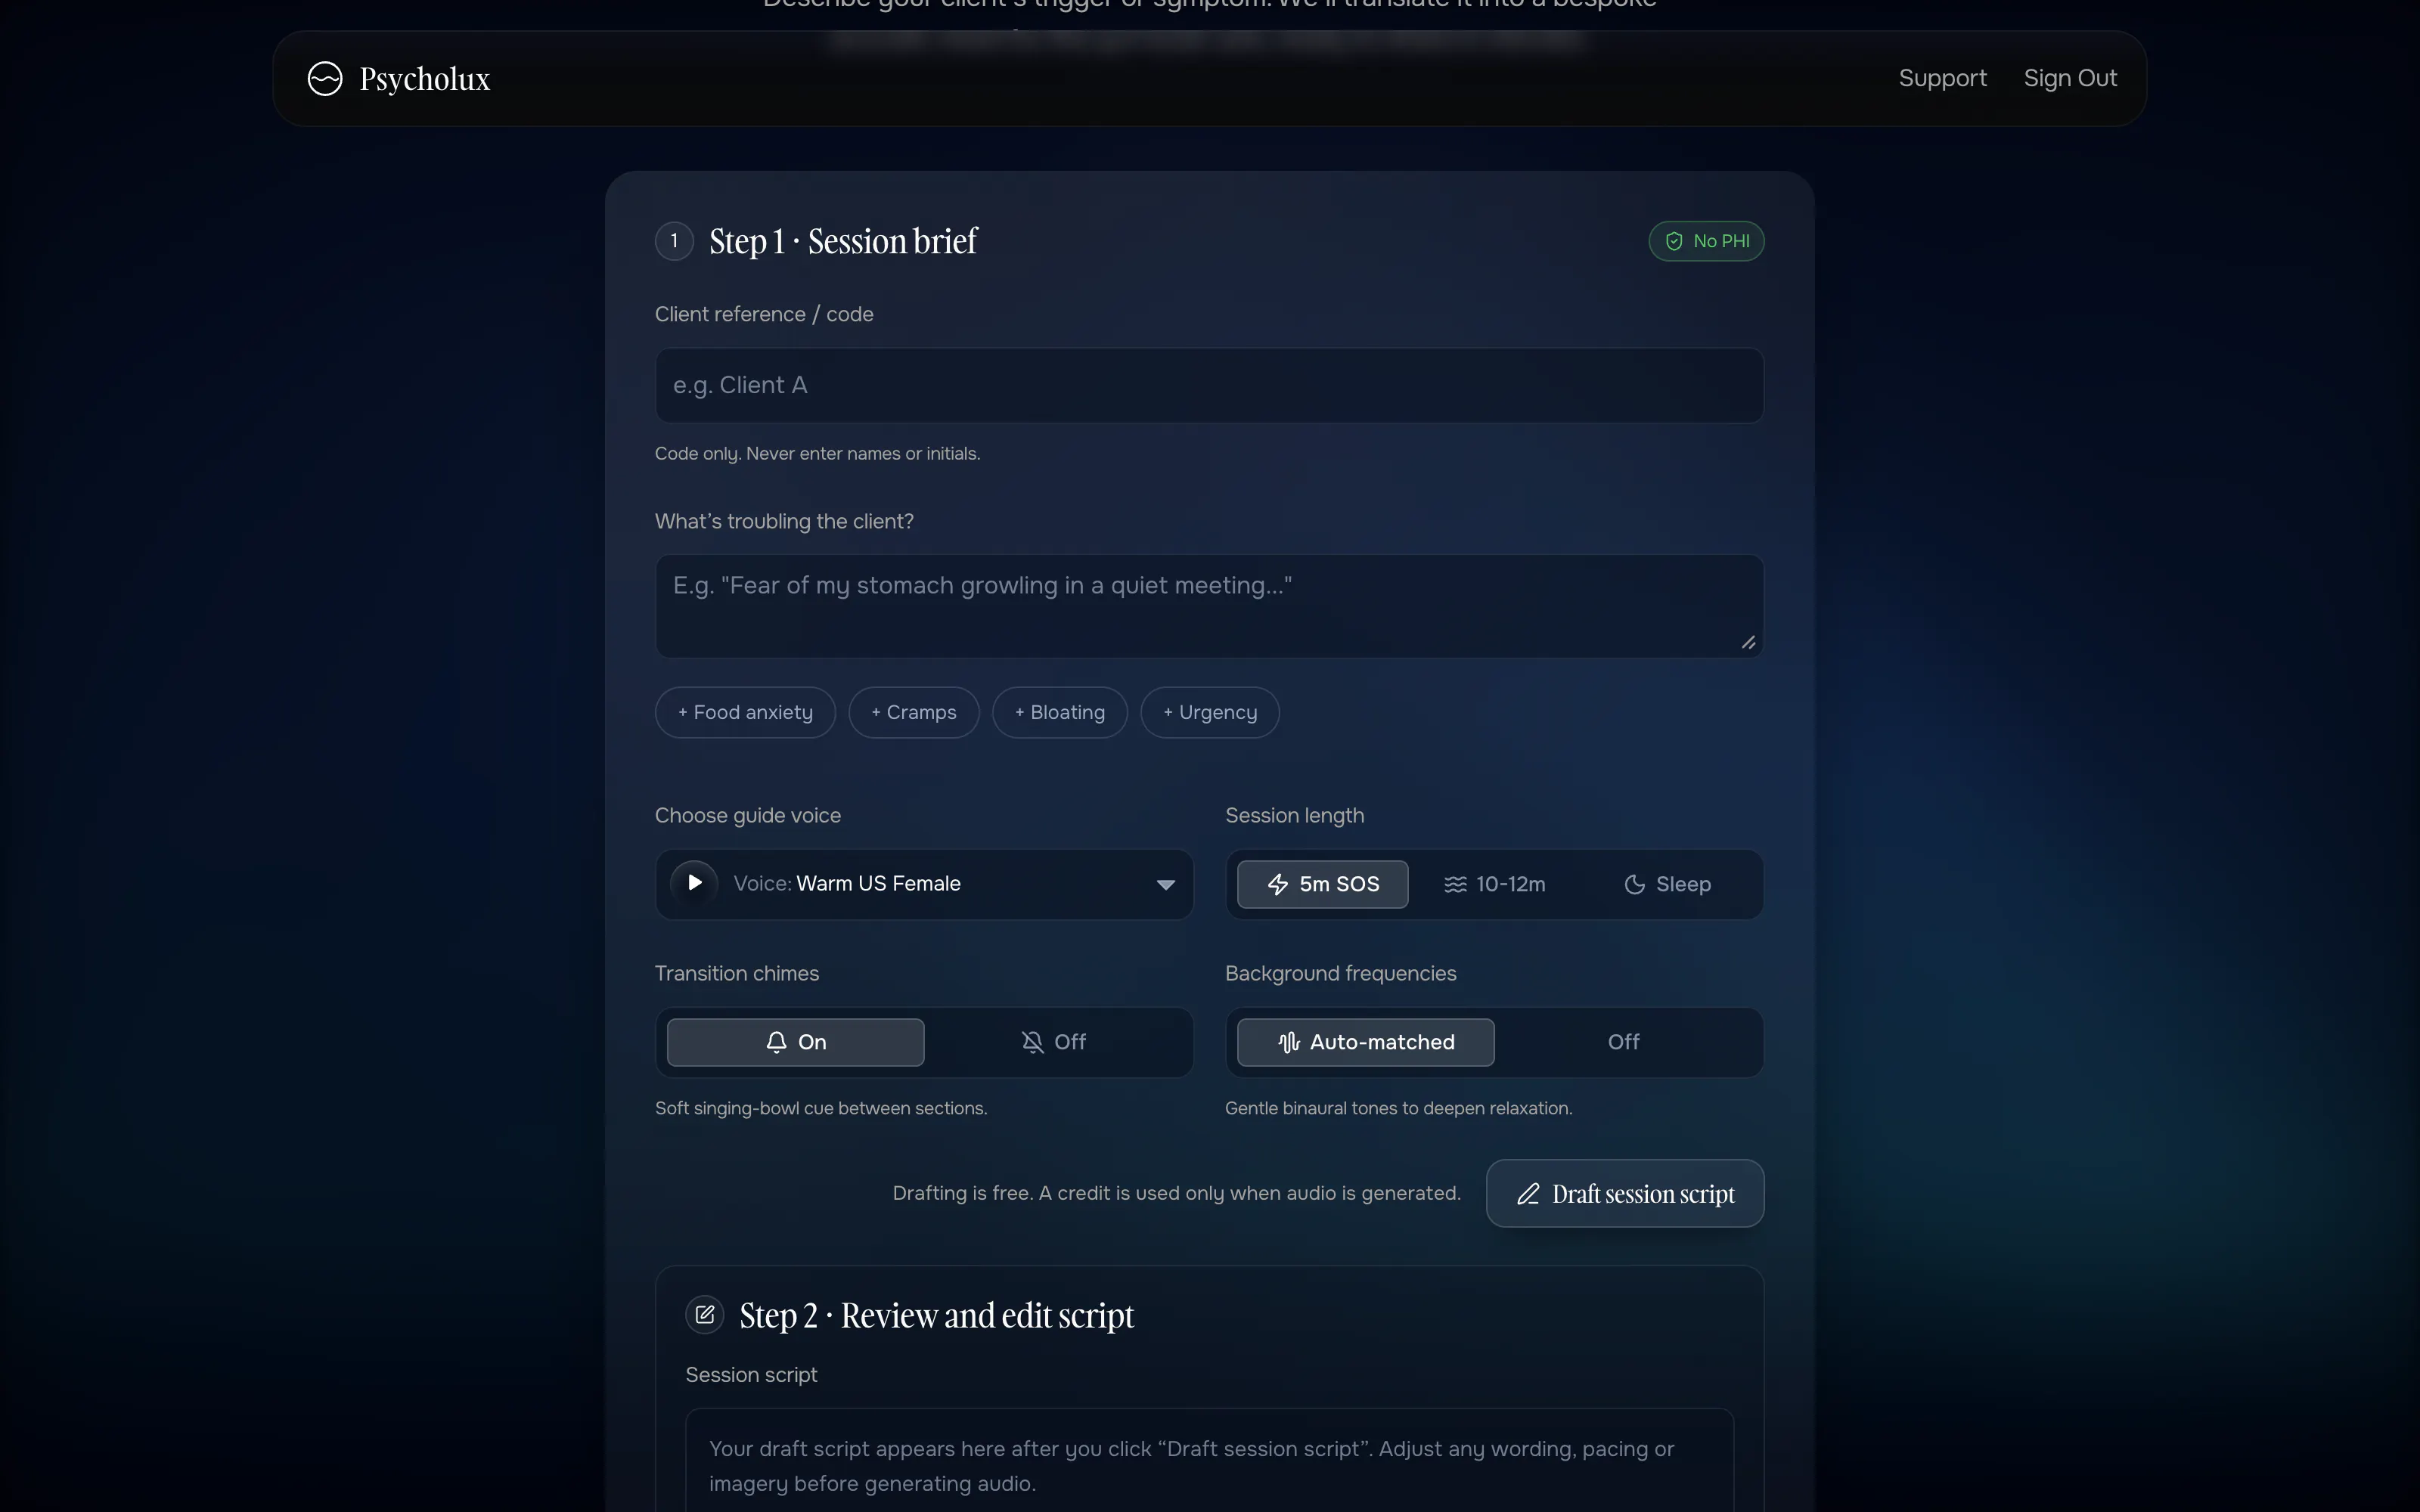Click the No PHI shield badge
The image size is (2420, 1512).
click(1706, 241)
